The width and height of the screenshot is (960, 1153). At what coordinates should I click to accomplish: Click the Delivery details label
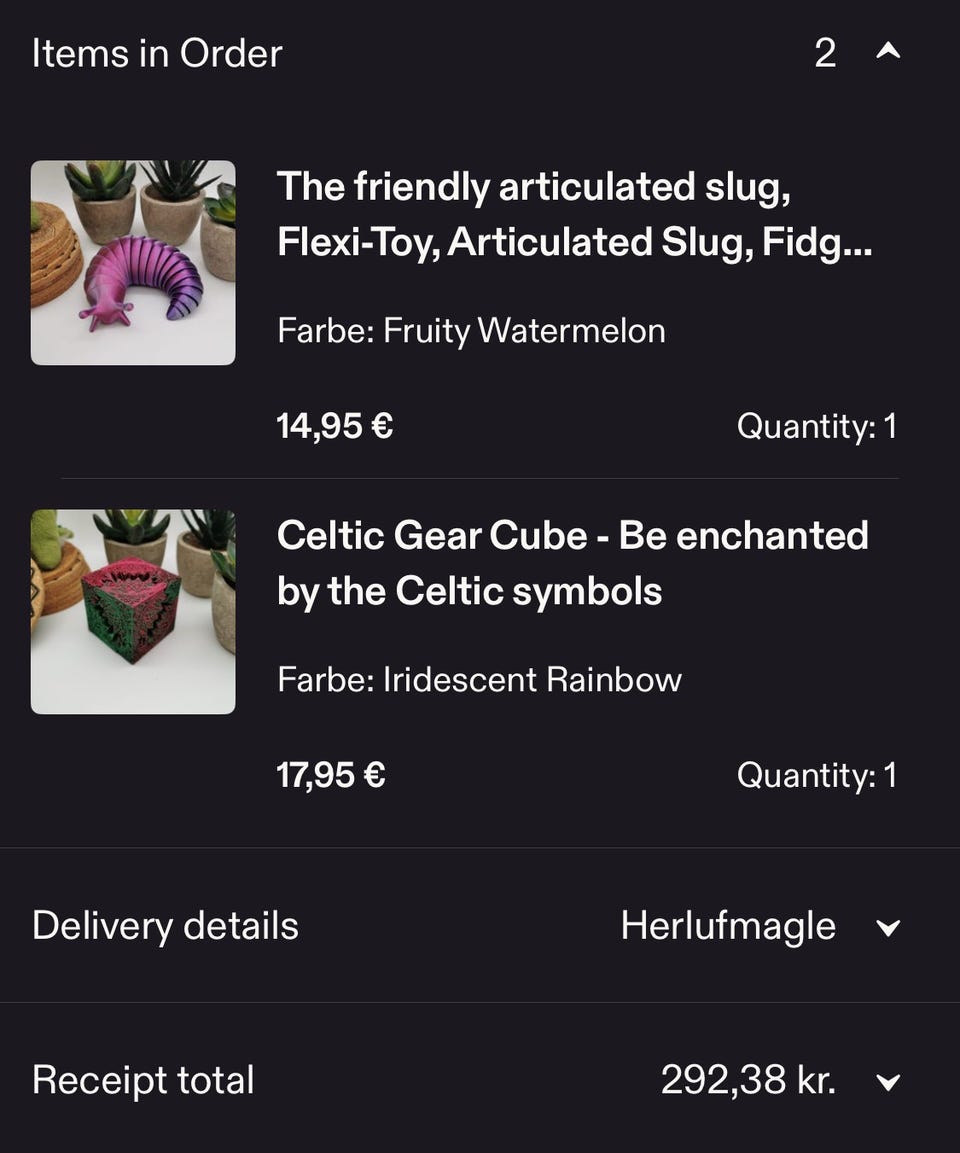[165, 926]
